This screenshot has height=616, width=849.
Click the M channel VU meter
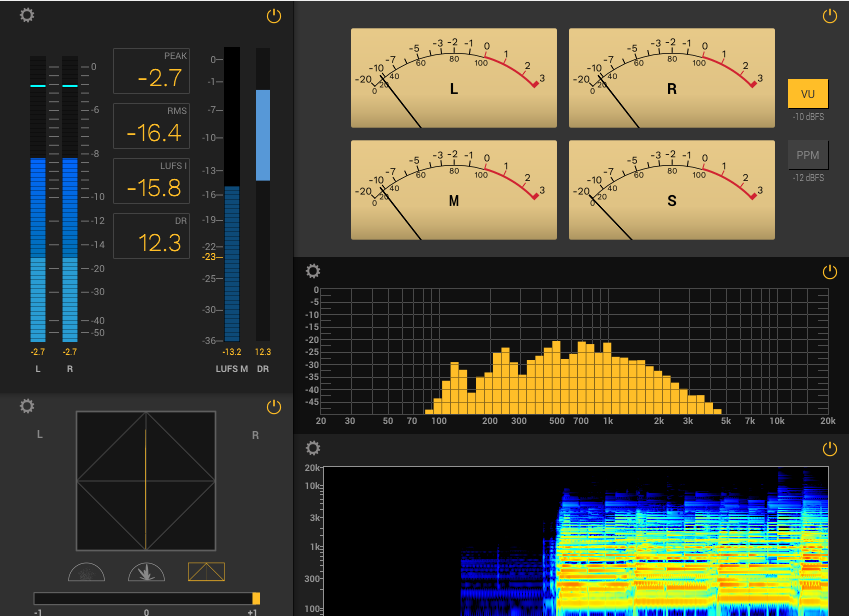point(454,190)
